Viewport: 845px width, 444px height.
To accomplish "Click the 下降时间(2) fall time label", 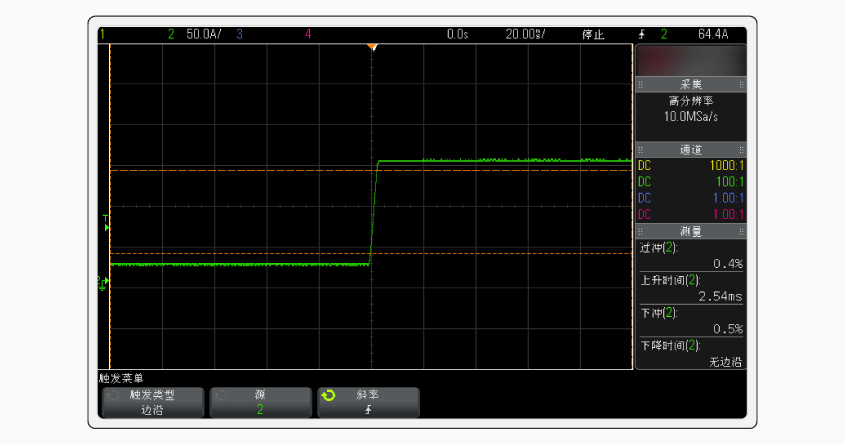I will point(670,345).
